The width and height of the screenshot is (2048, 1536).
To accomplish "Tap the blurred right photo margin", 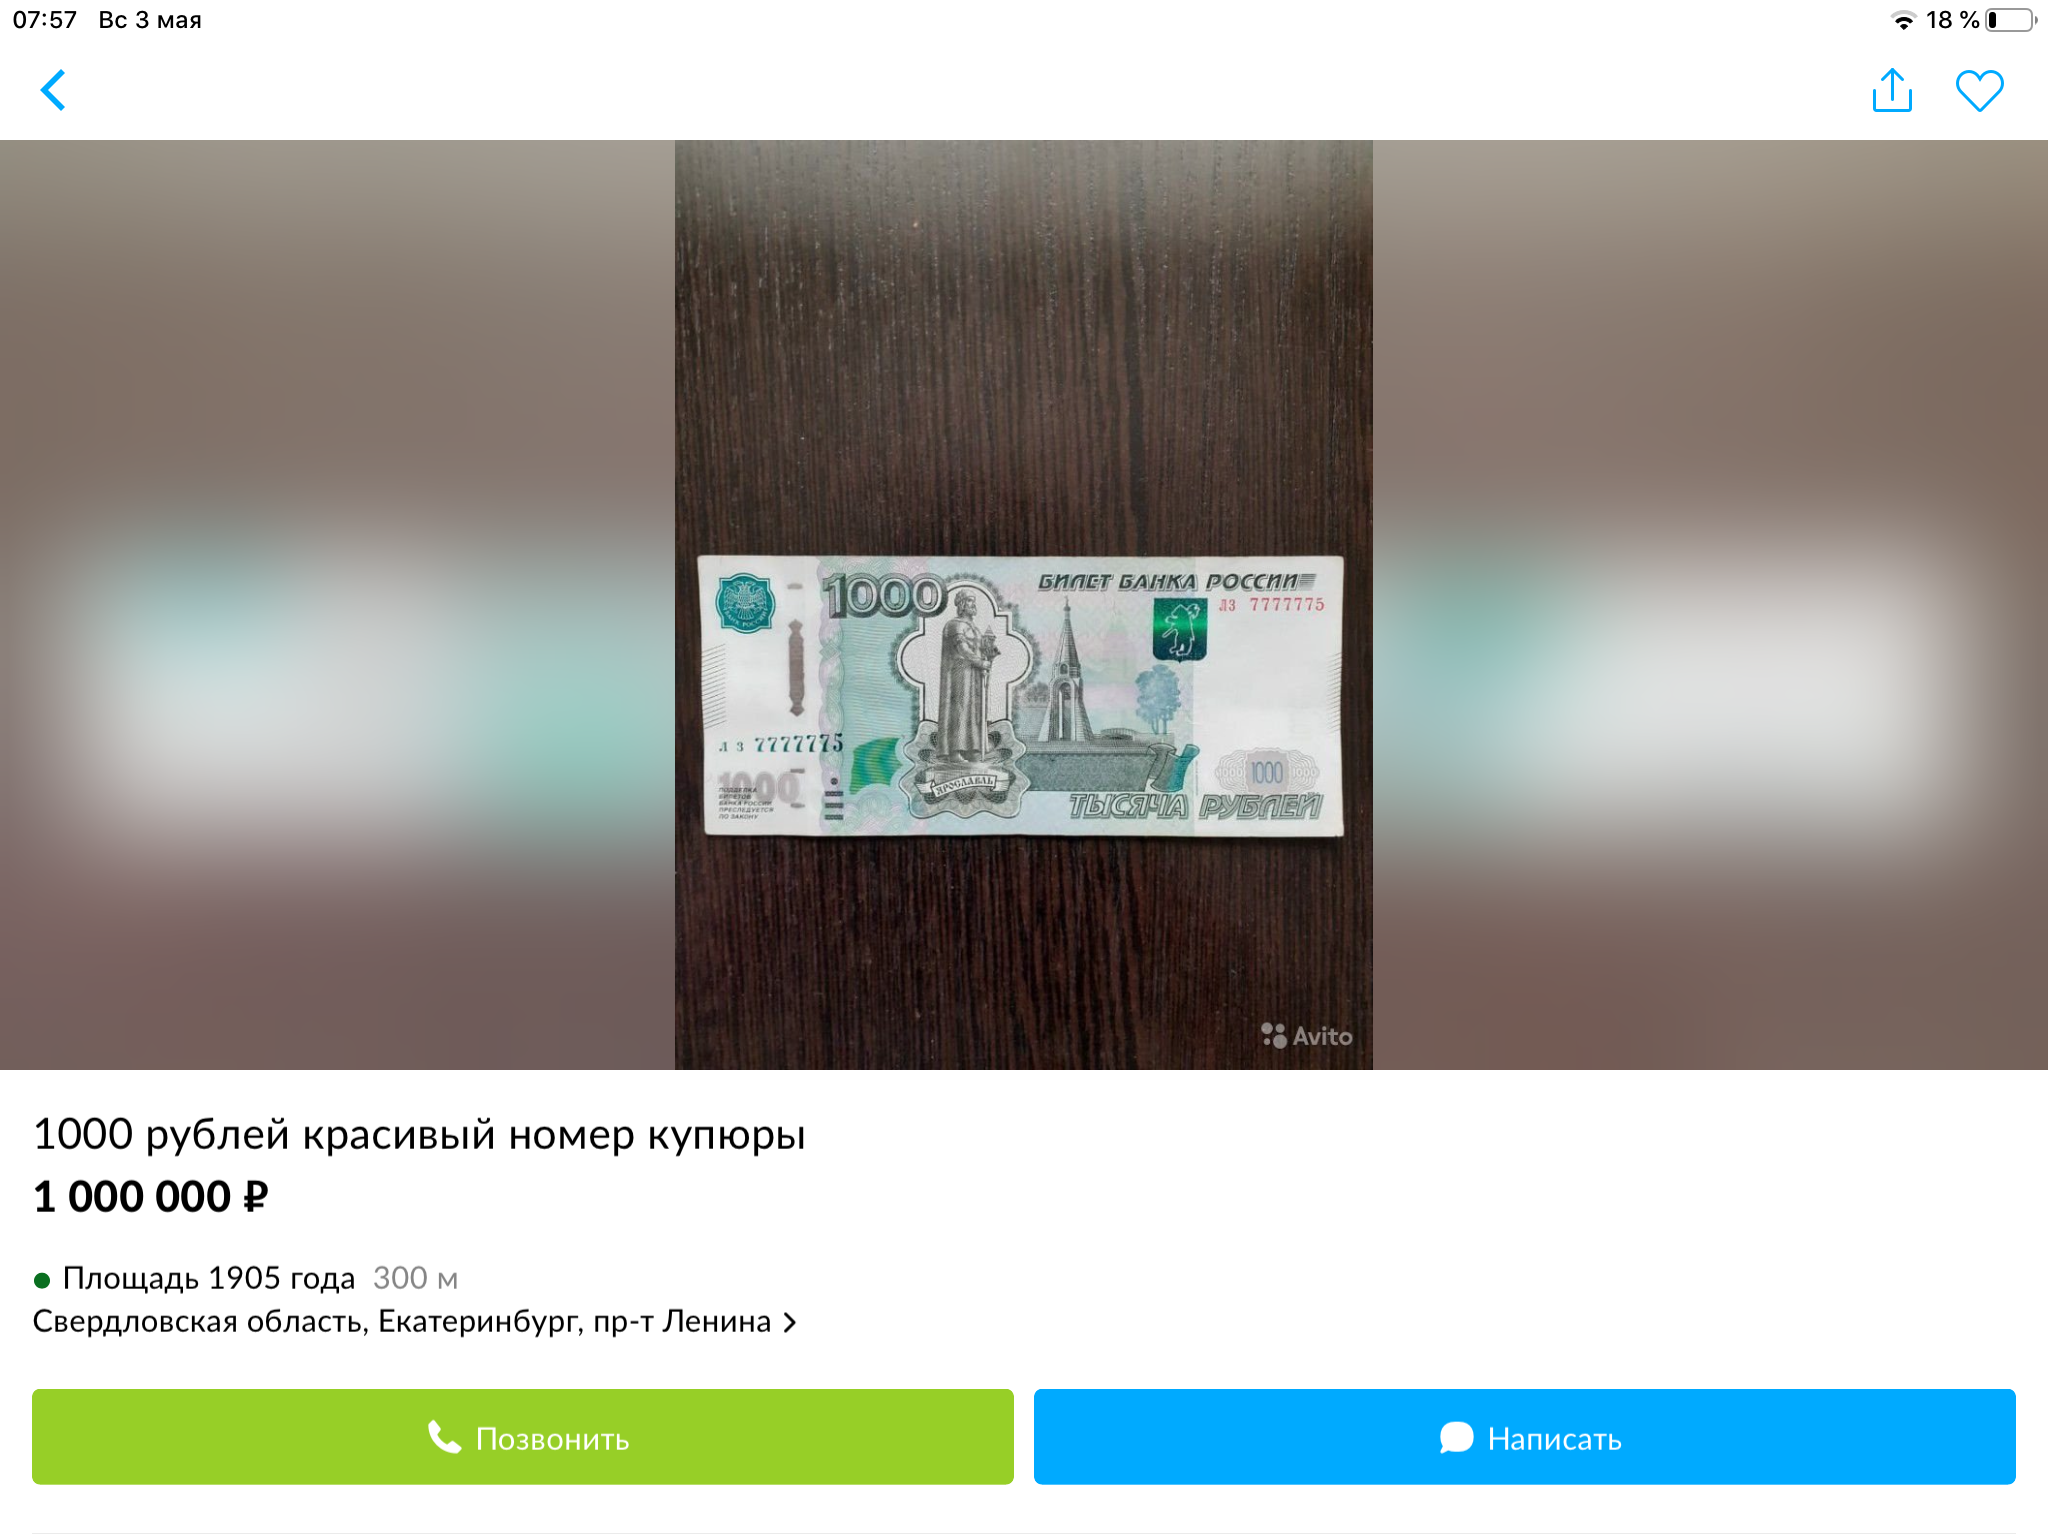I will point(1710,605).
